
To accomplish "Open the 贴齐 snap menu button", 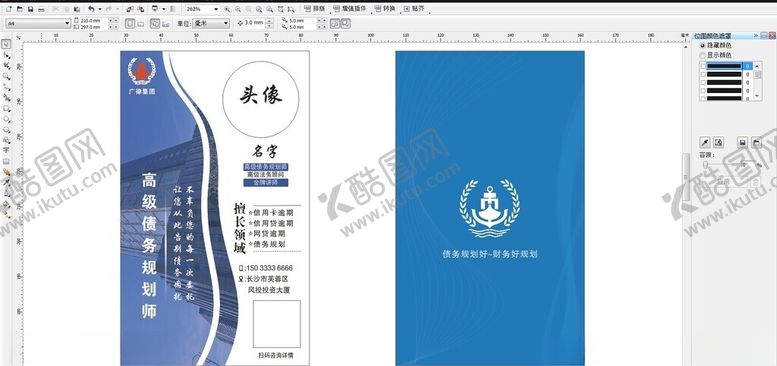I will pyautogui.click(x=414, y=9).
